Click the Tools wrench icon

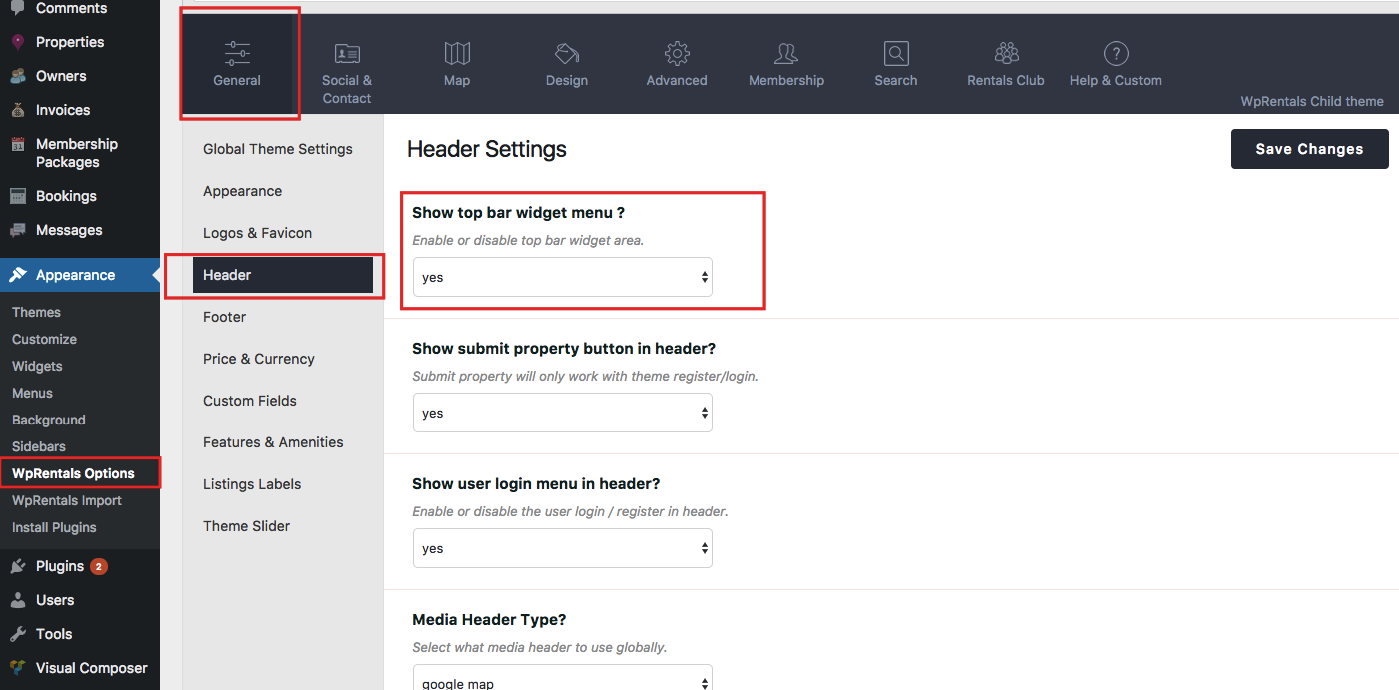tap(18, 634)
